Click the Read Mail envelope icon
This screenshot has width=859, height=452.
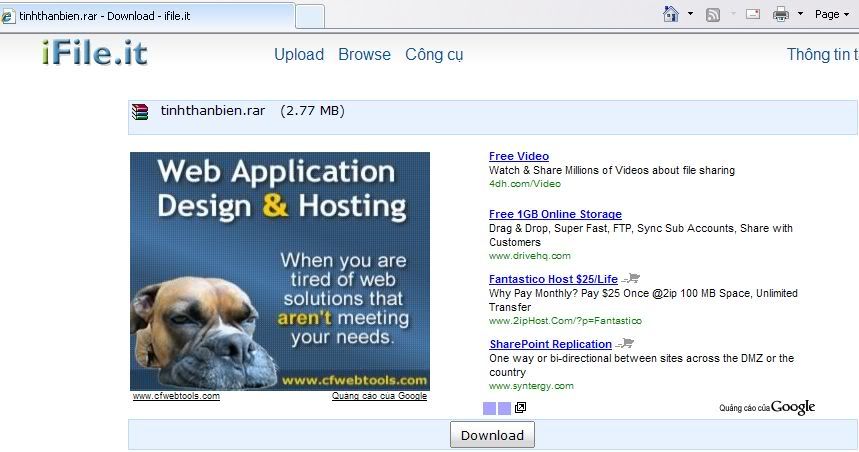click(753, 14)
